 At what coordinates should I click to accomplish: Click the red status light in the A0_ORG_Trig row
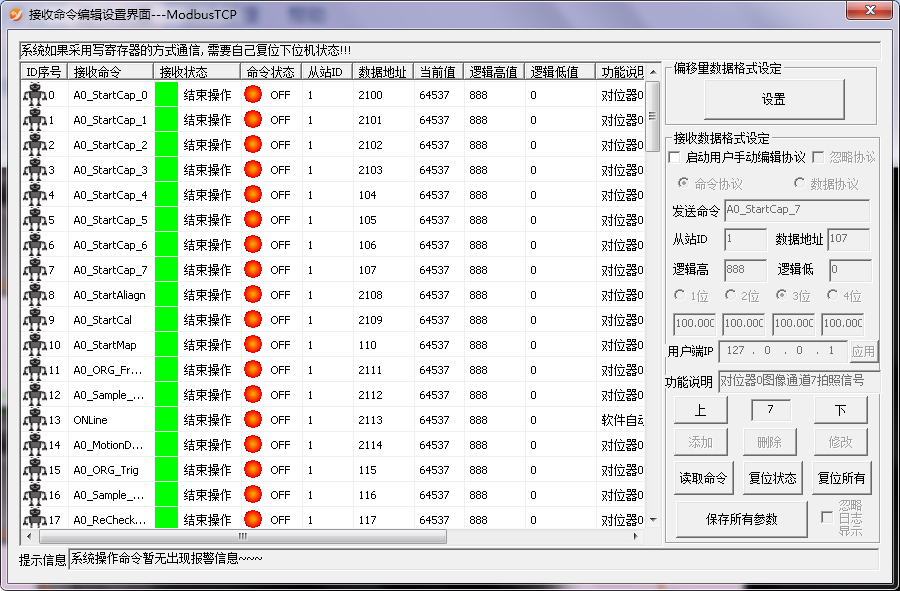point(253,470)
